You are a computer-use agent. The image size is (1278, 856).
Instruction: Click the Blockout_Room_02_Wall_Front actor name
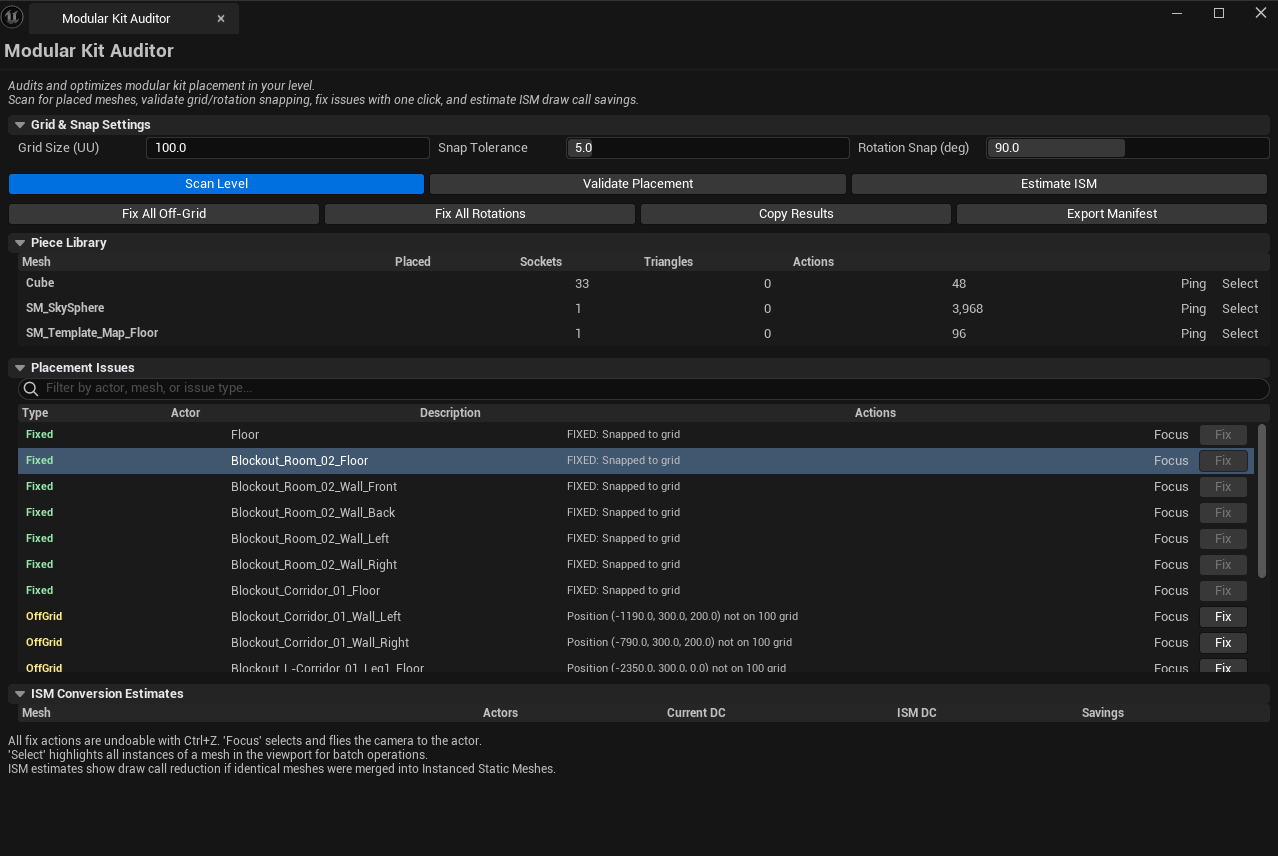[x=314, y=487]
